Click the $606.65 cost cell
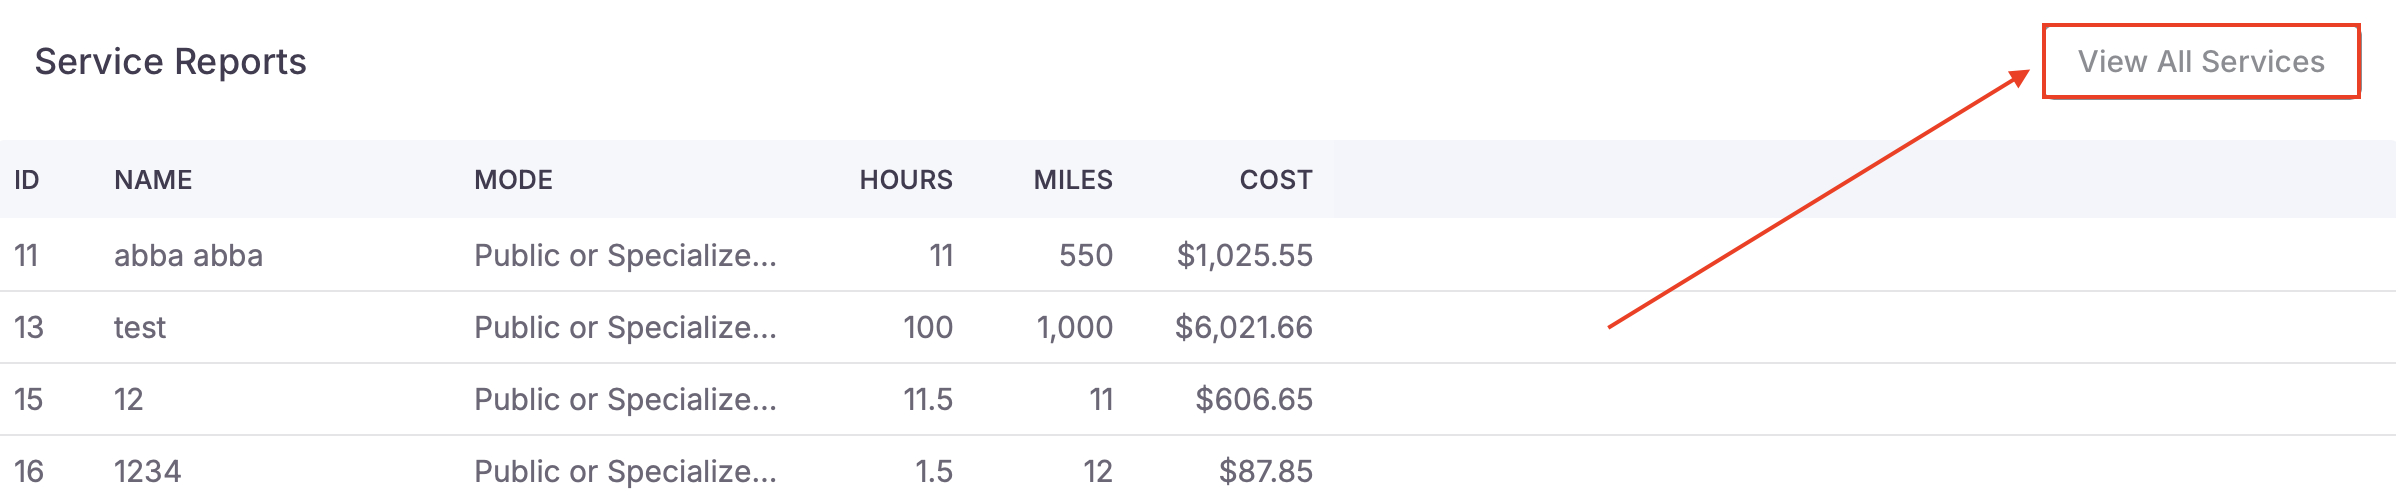This screenshot has width=2396, height=500. (x=1253, y=400)
